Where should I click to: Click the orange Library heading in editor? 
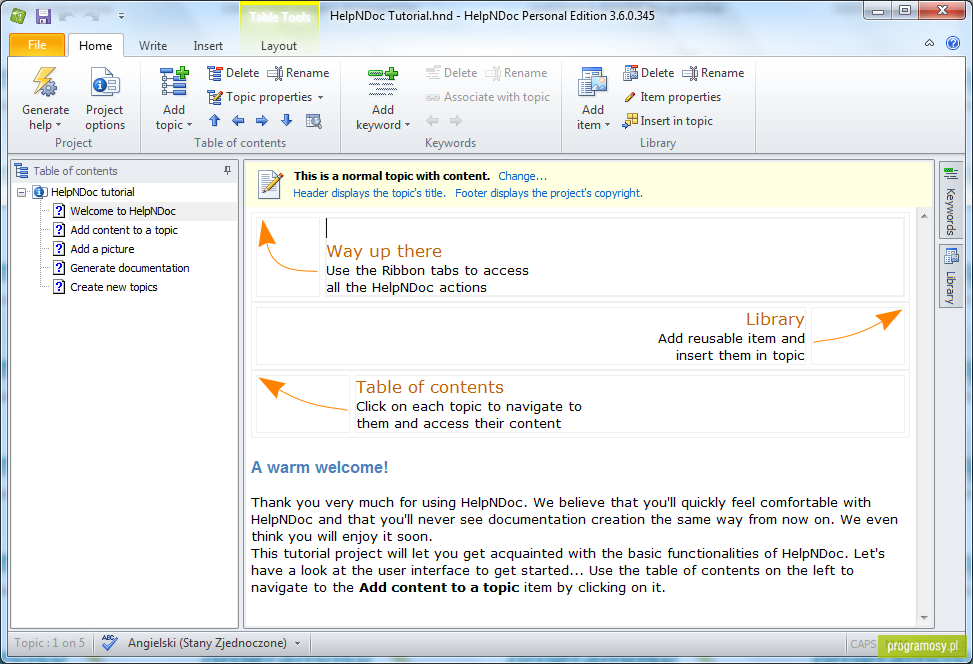[x=775, y=319]
